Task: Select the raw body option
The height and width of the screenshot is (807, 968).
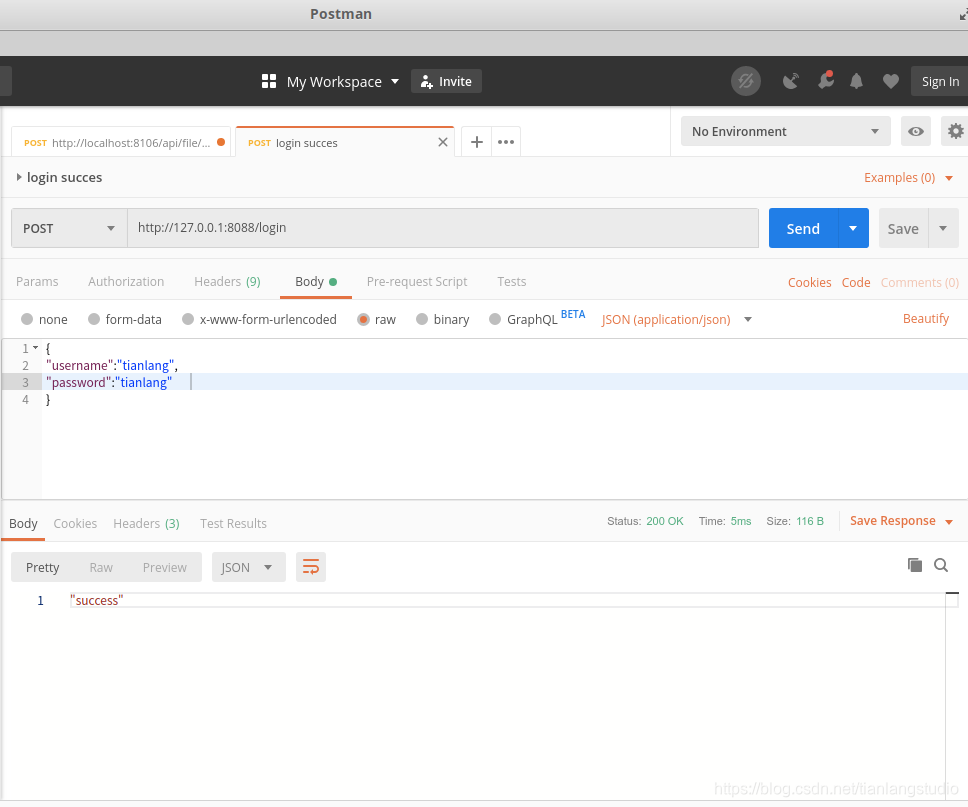Action: (x=376, y=319)
